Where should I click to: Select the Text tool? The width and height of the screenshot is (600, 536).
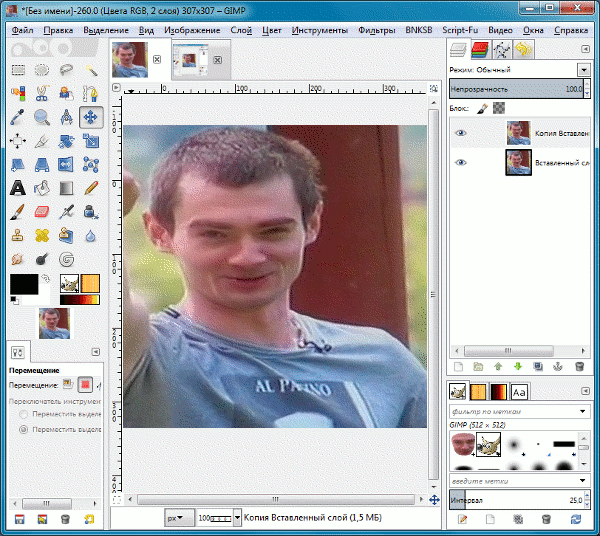pos(18,188)
